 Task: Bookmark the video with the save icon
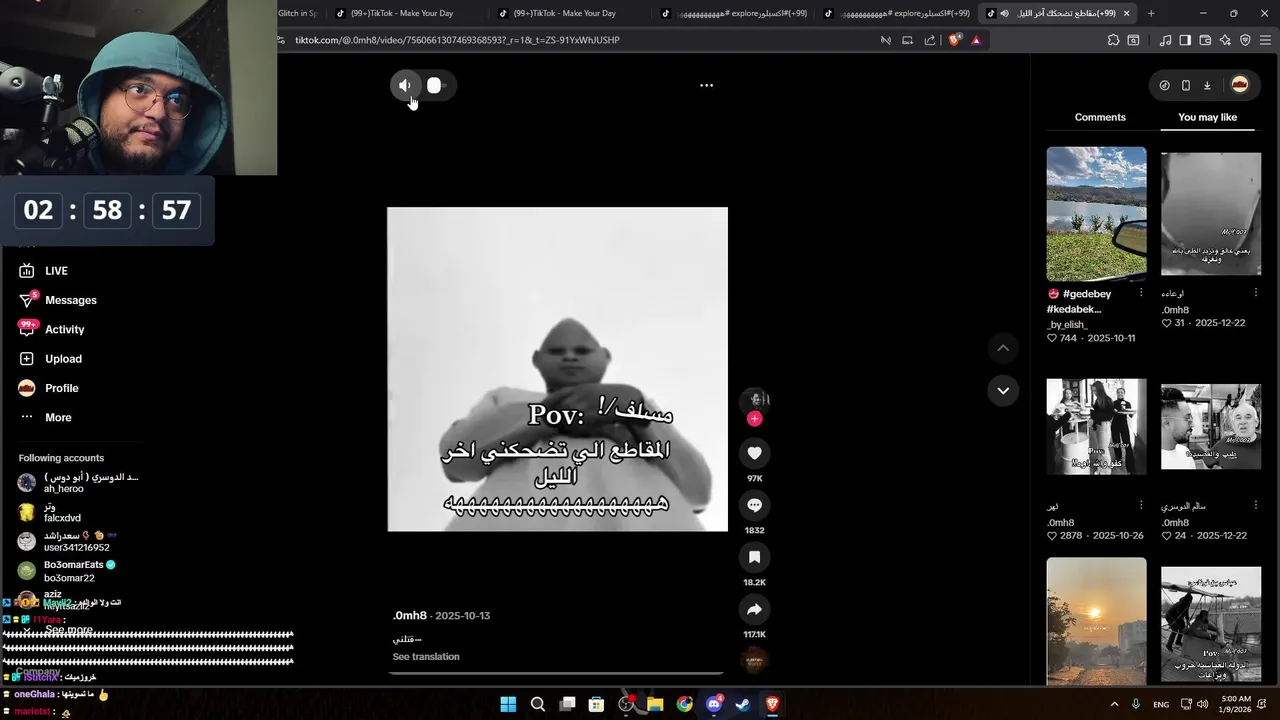click(754, 557)
